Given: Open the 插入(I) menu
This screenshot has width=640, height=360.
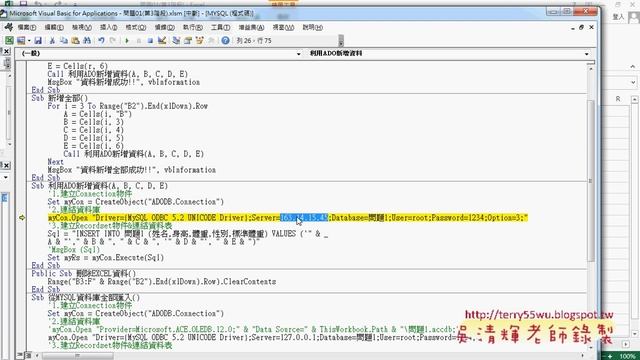Looking at the screenshot, I should click(109, 27).
